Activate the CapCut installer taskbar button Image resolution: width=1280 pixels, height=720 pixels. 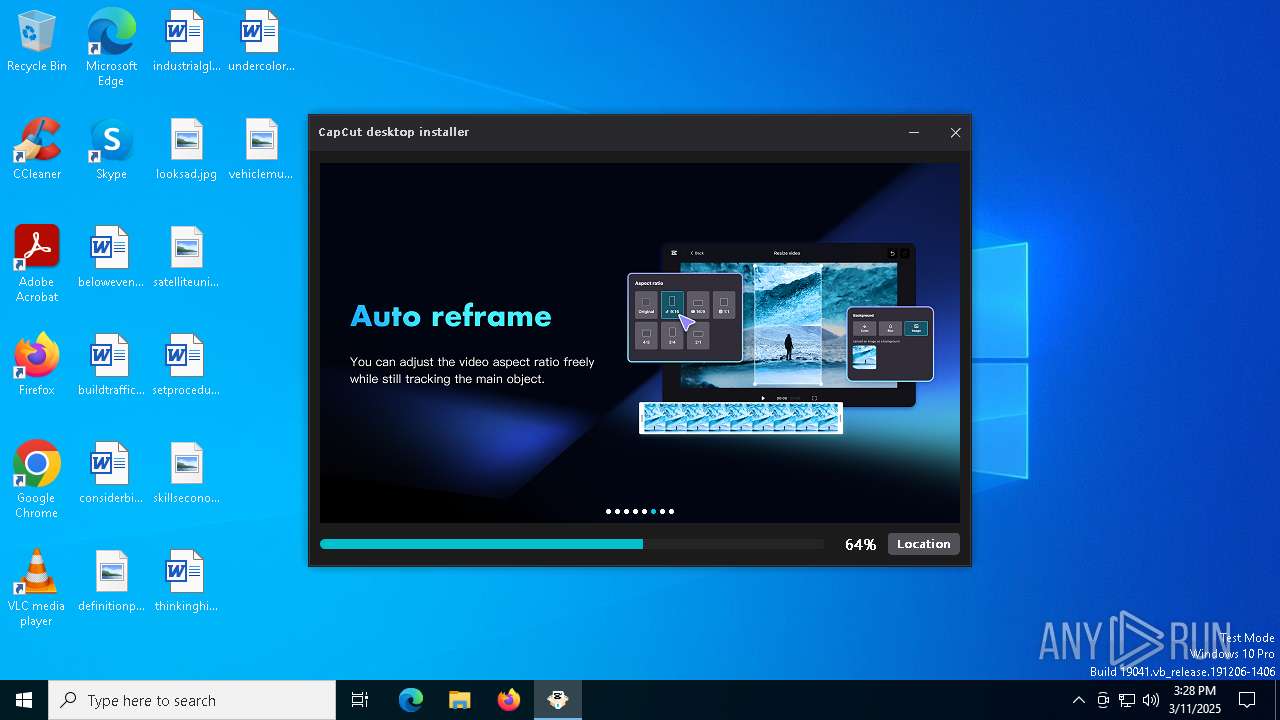pyautogui.click(x=558, y=700)
